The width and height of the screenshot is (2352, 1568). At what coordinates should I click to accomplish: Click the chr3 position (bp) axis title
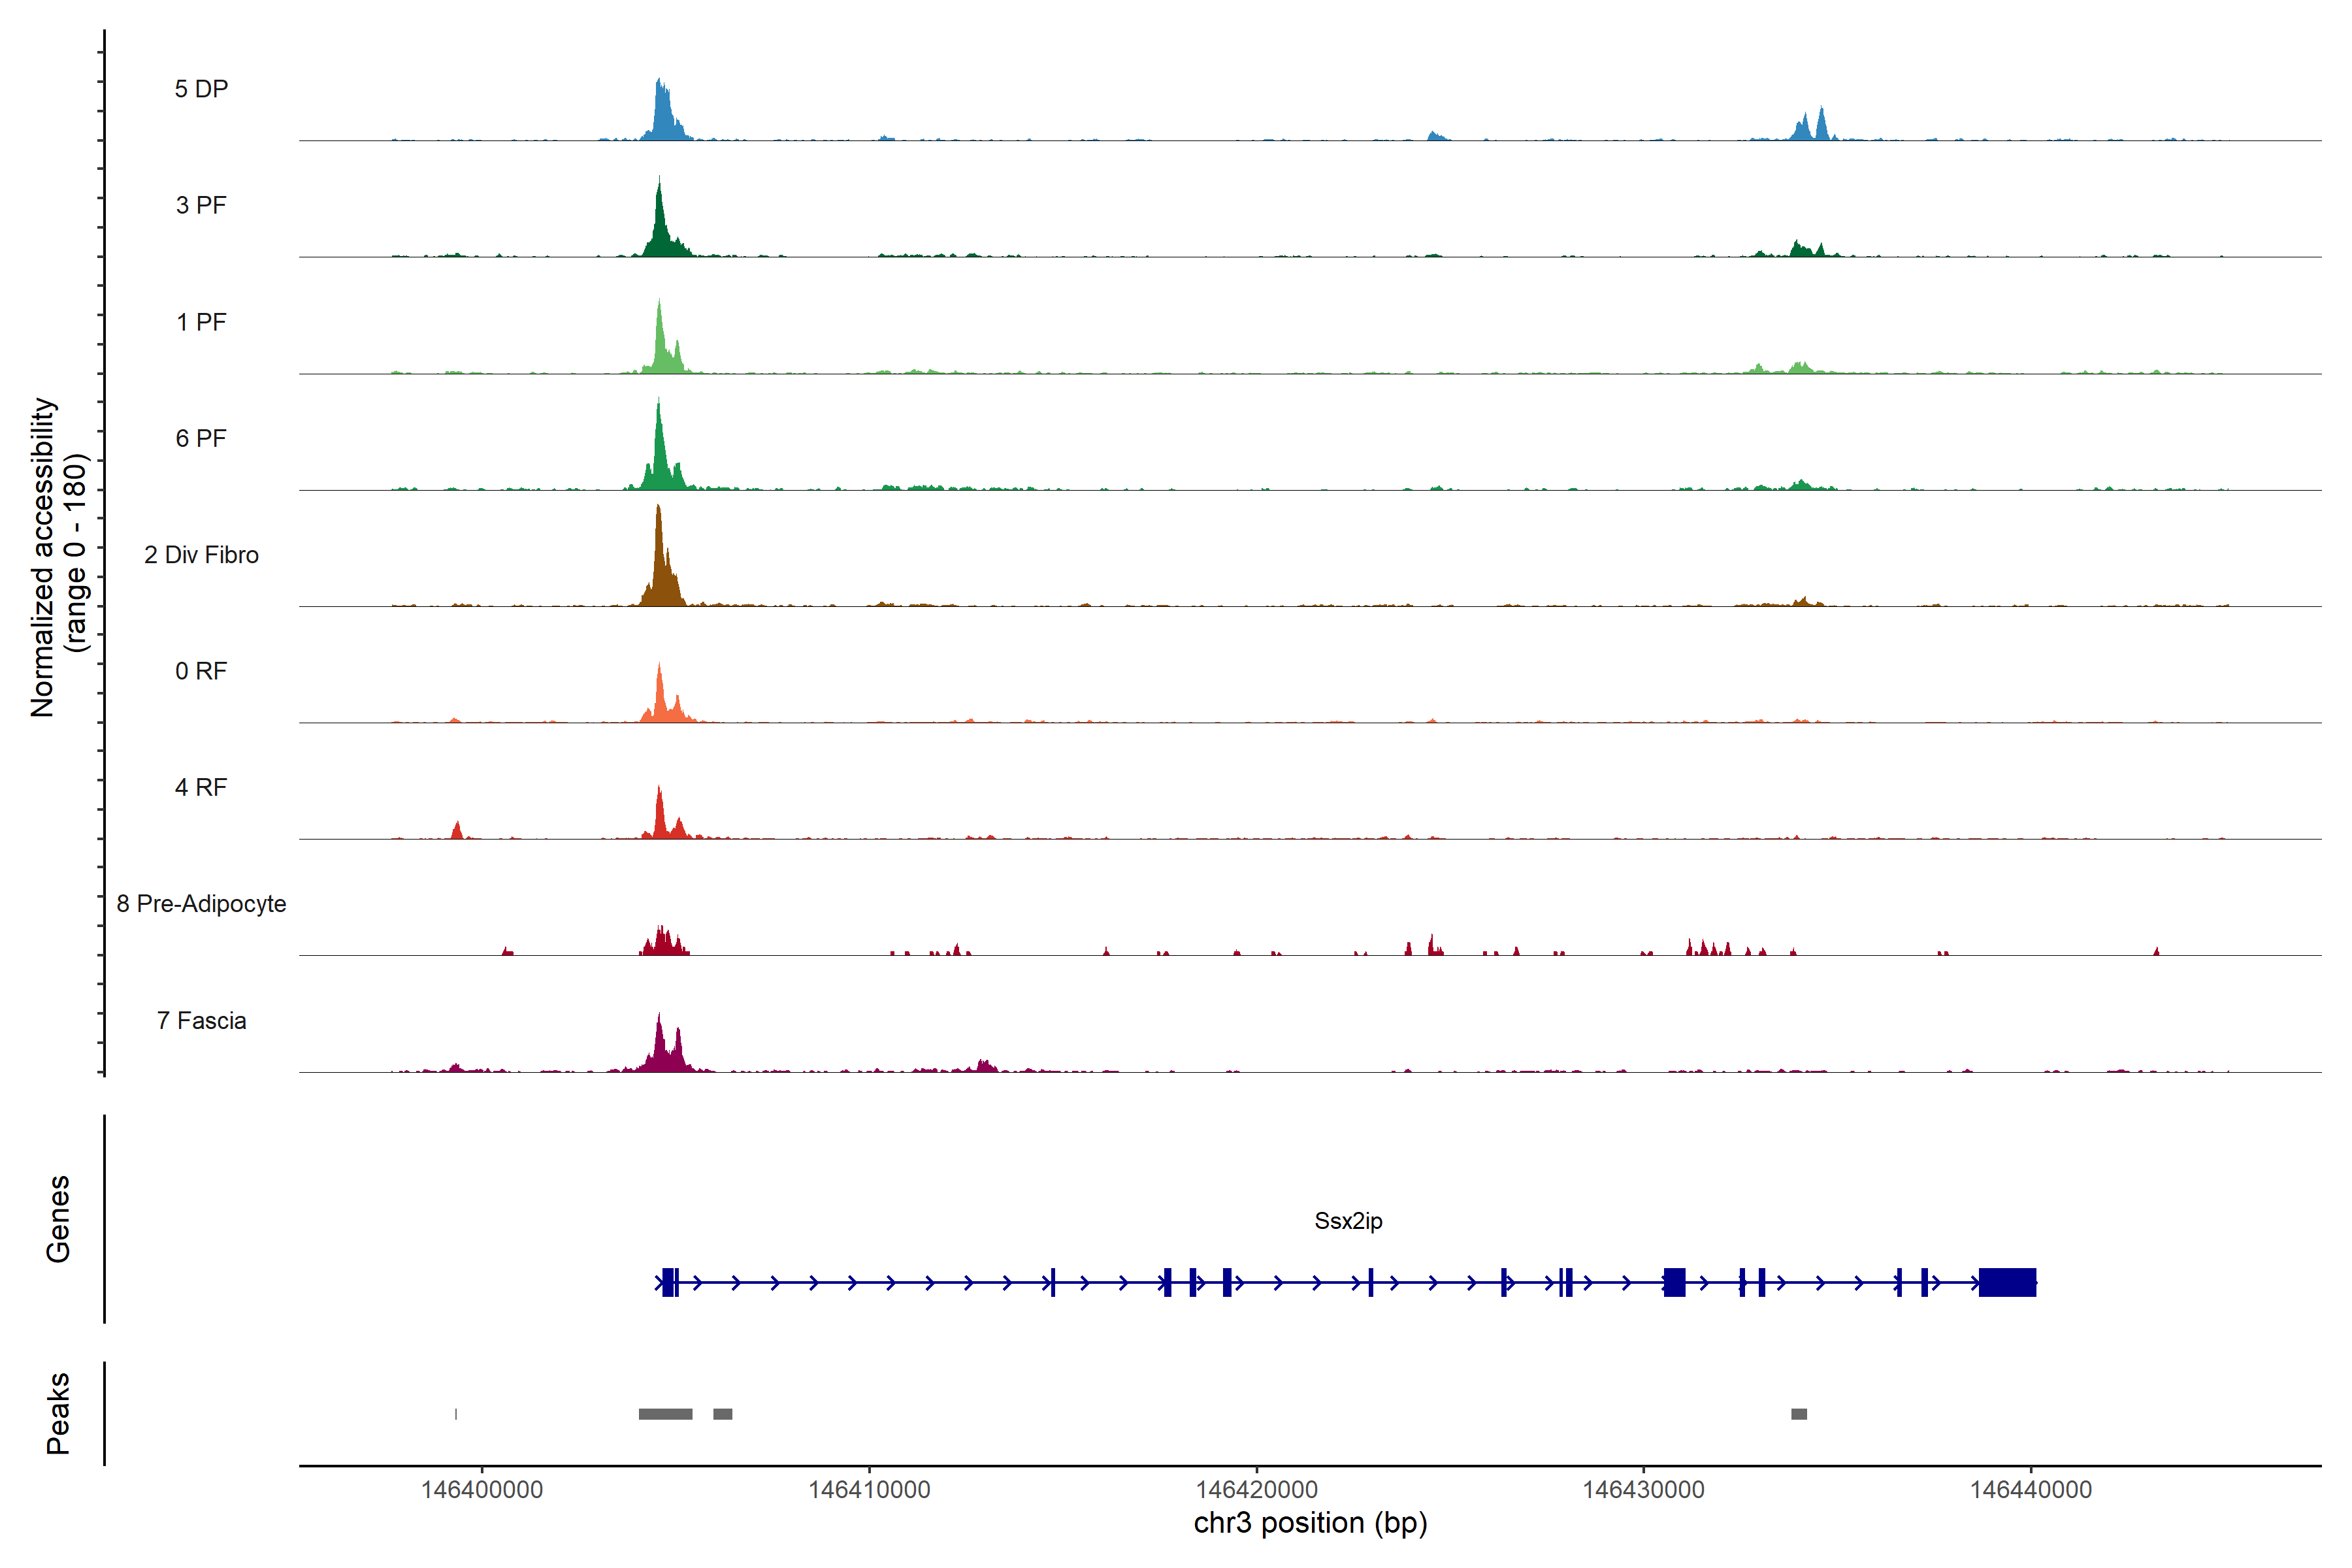1310,1523
